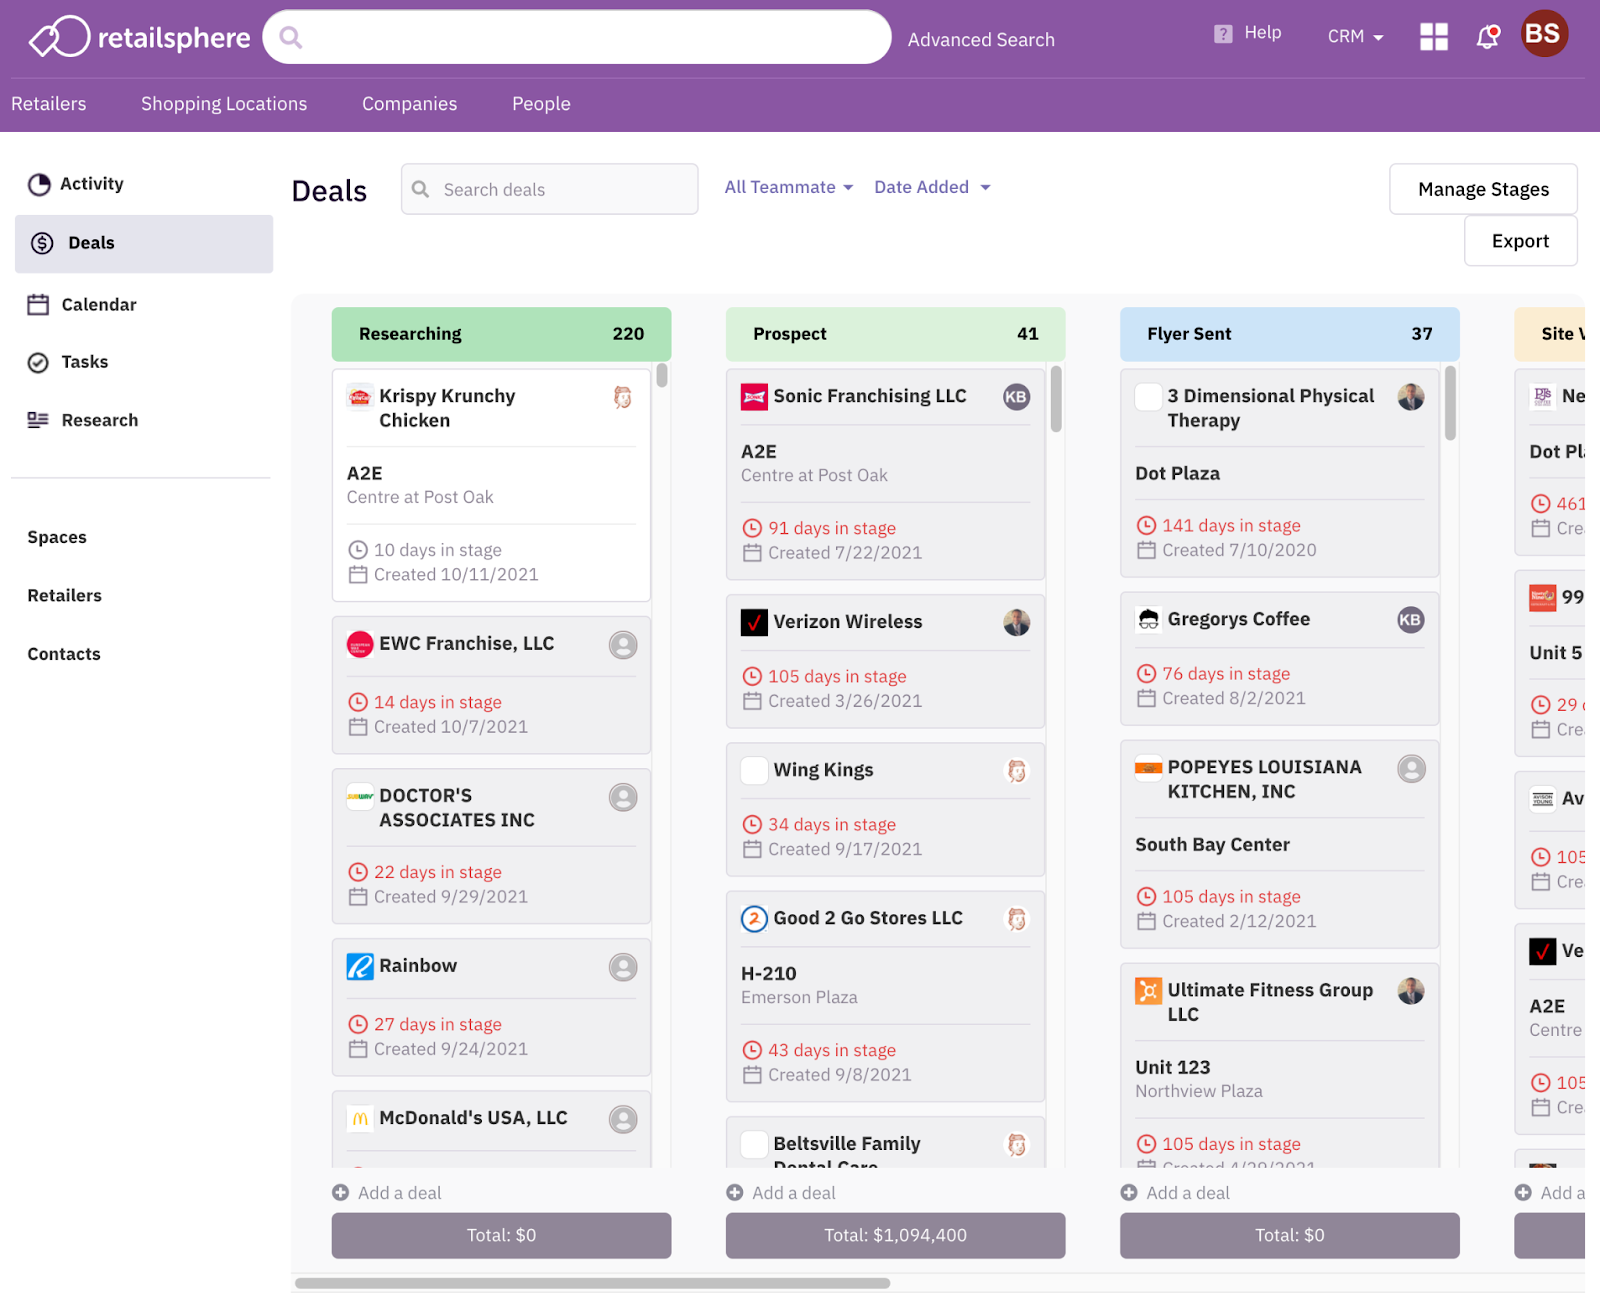Click the Prospect stage header

895,334
